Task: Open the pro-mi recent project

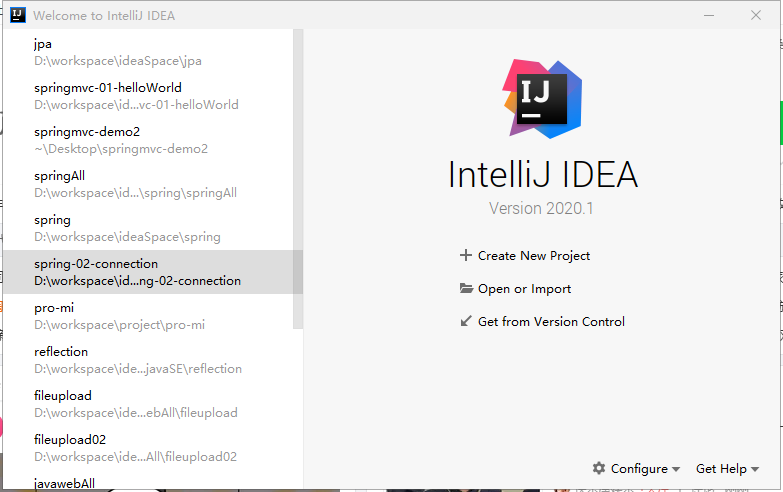Action: pyautogui.click(x=148, y=316)
